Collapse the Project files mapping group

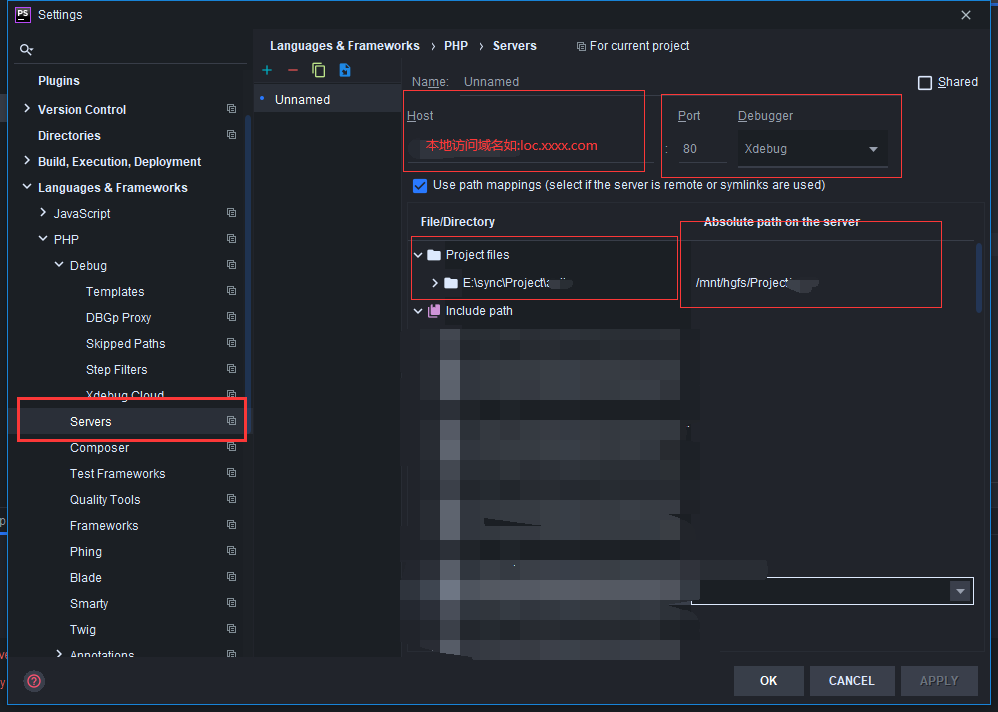point(418,255)
